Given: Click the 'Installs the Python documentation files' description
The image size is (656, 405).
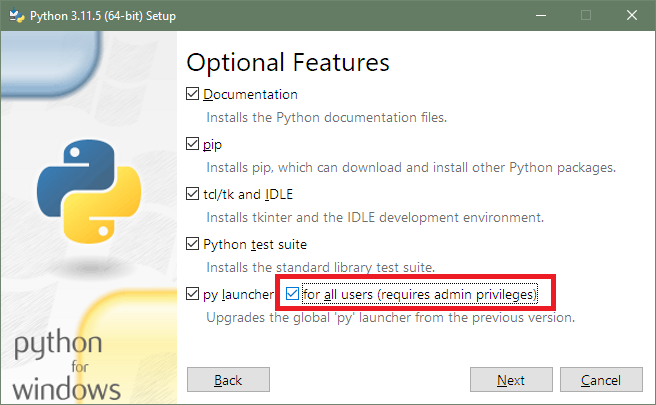Looking at the screenshot, I should [326, 118].
